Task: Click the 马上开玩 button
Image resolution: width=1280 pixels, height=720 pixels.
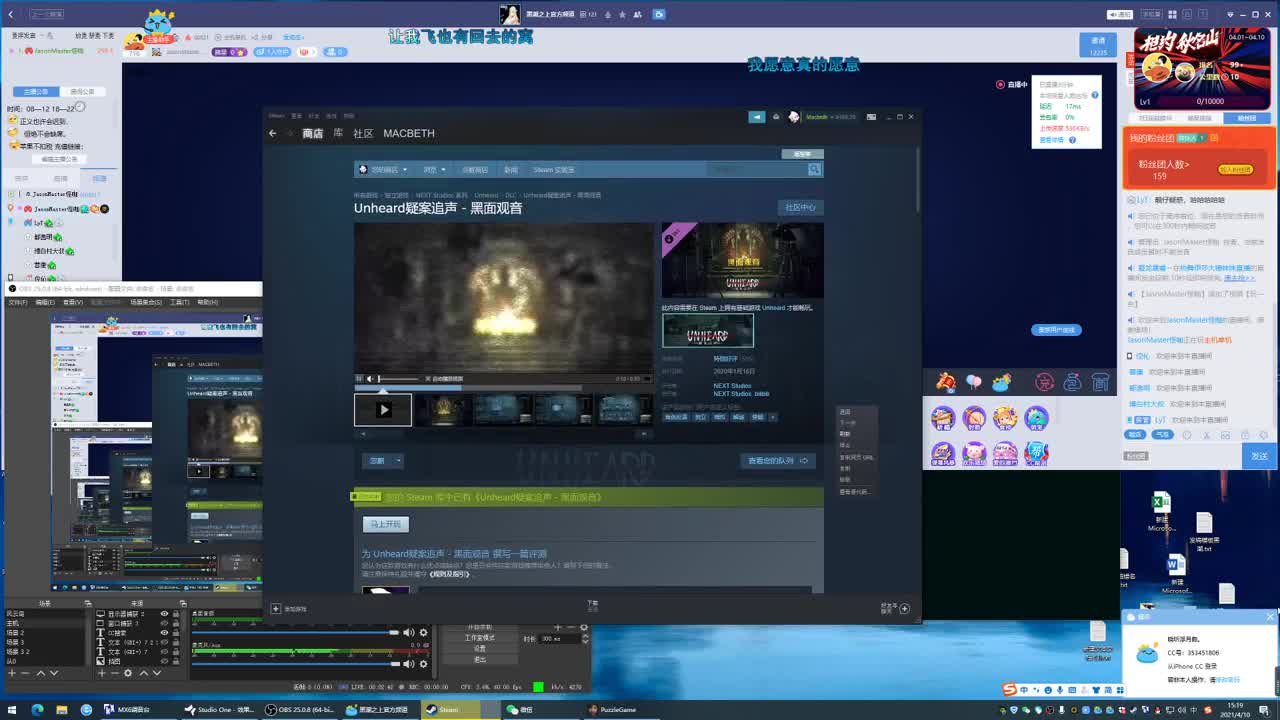Action: pos(385,524)
